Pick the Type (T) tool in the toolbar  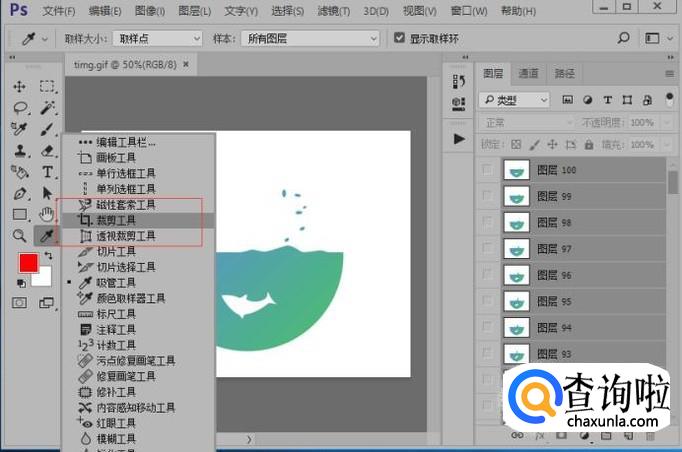47,172
